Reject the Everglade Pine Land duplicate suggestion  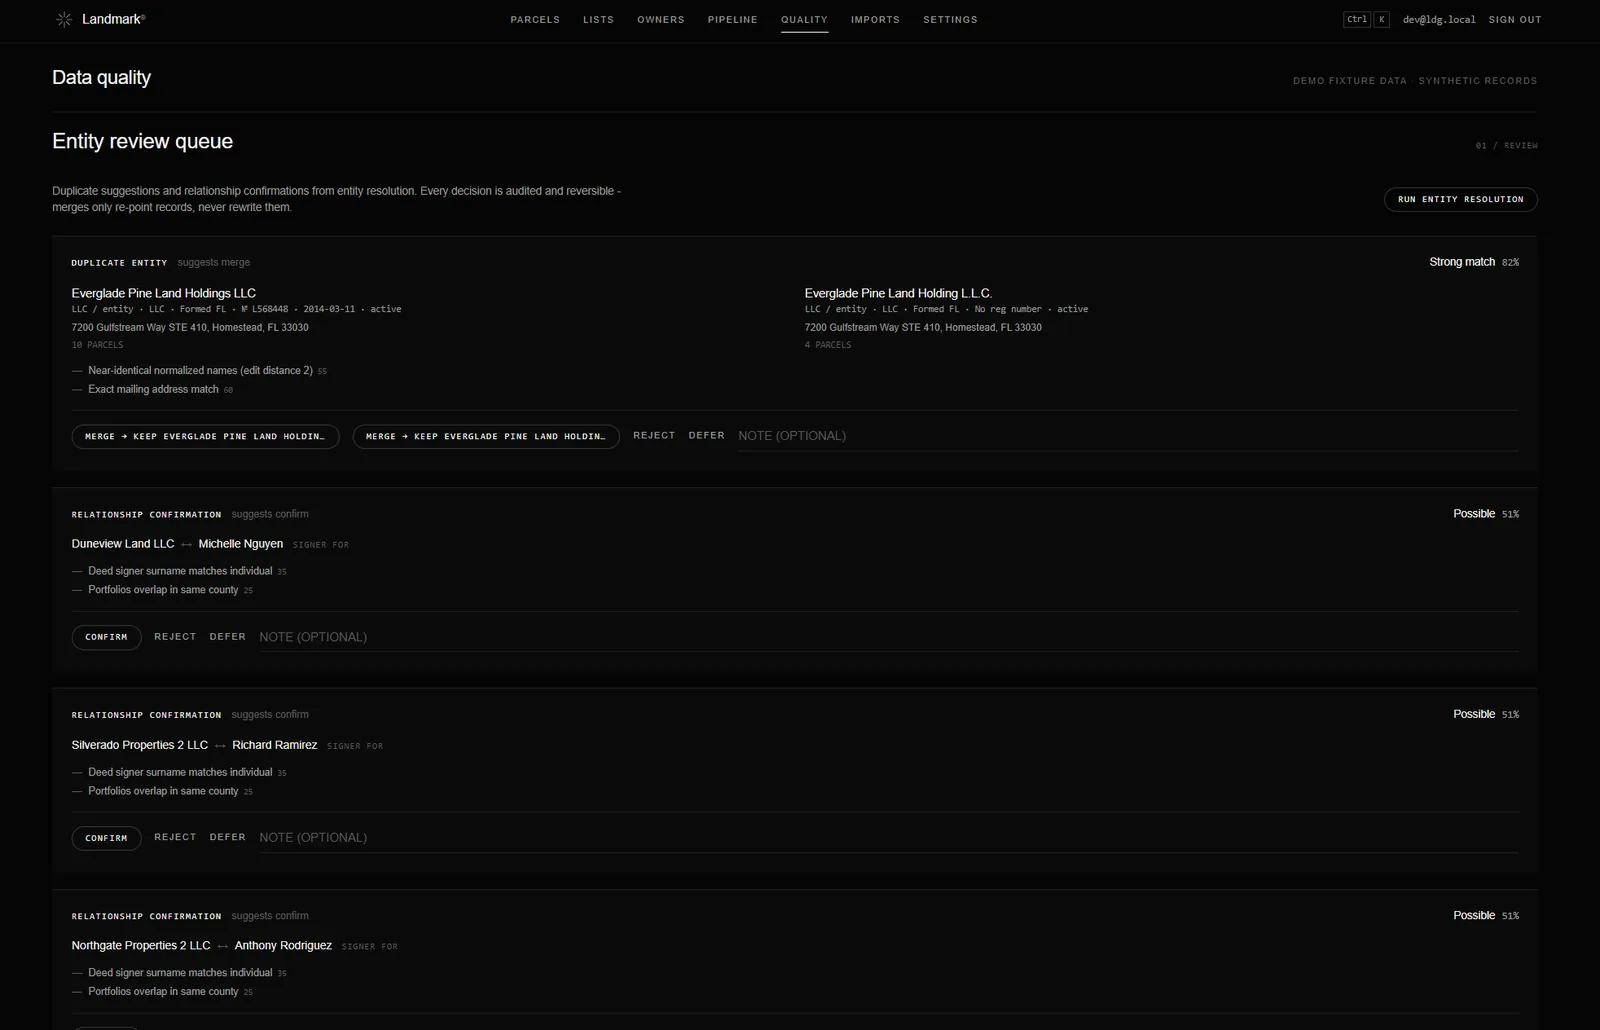(654, 436)
